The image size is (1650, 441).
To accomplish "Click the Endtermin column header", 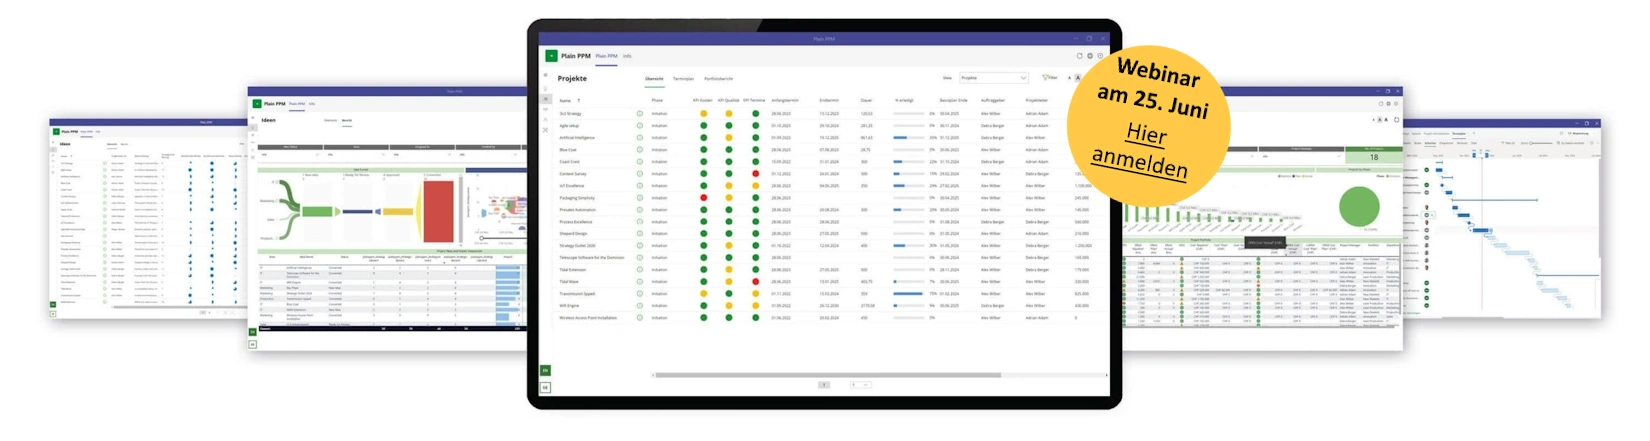I will tap(829, 100).
